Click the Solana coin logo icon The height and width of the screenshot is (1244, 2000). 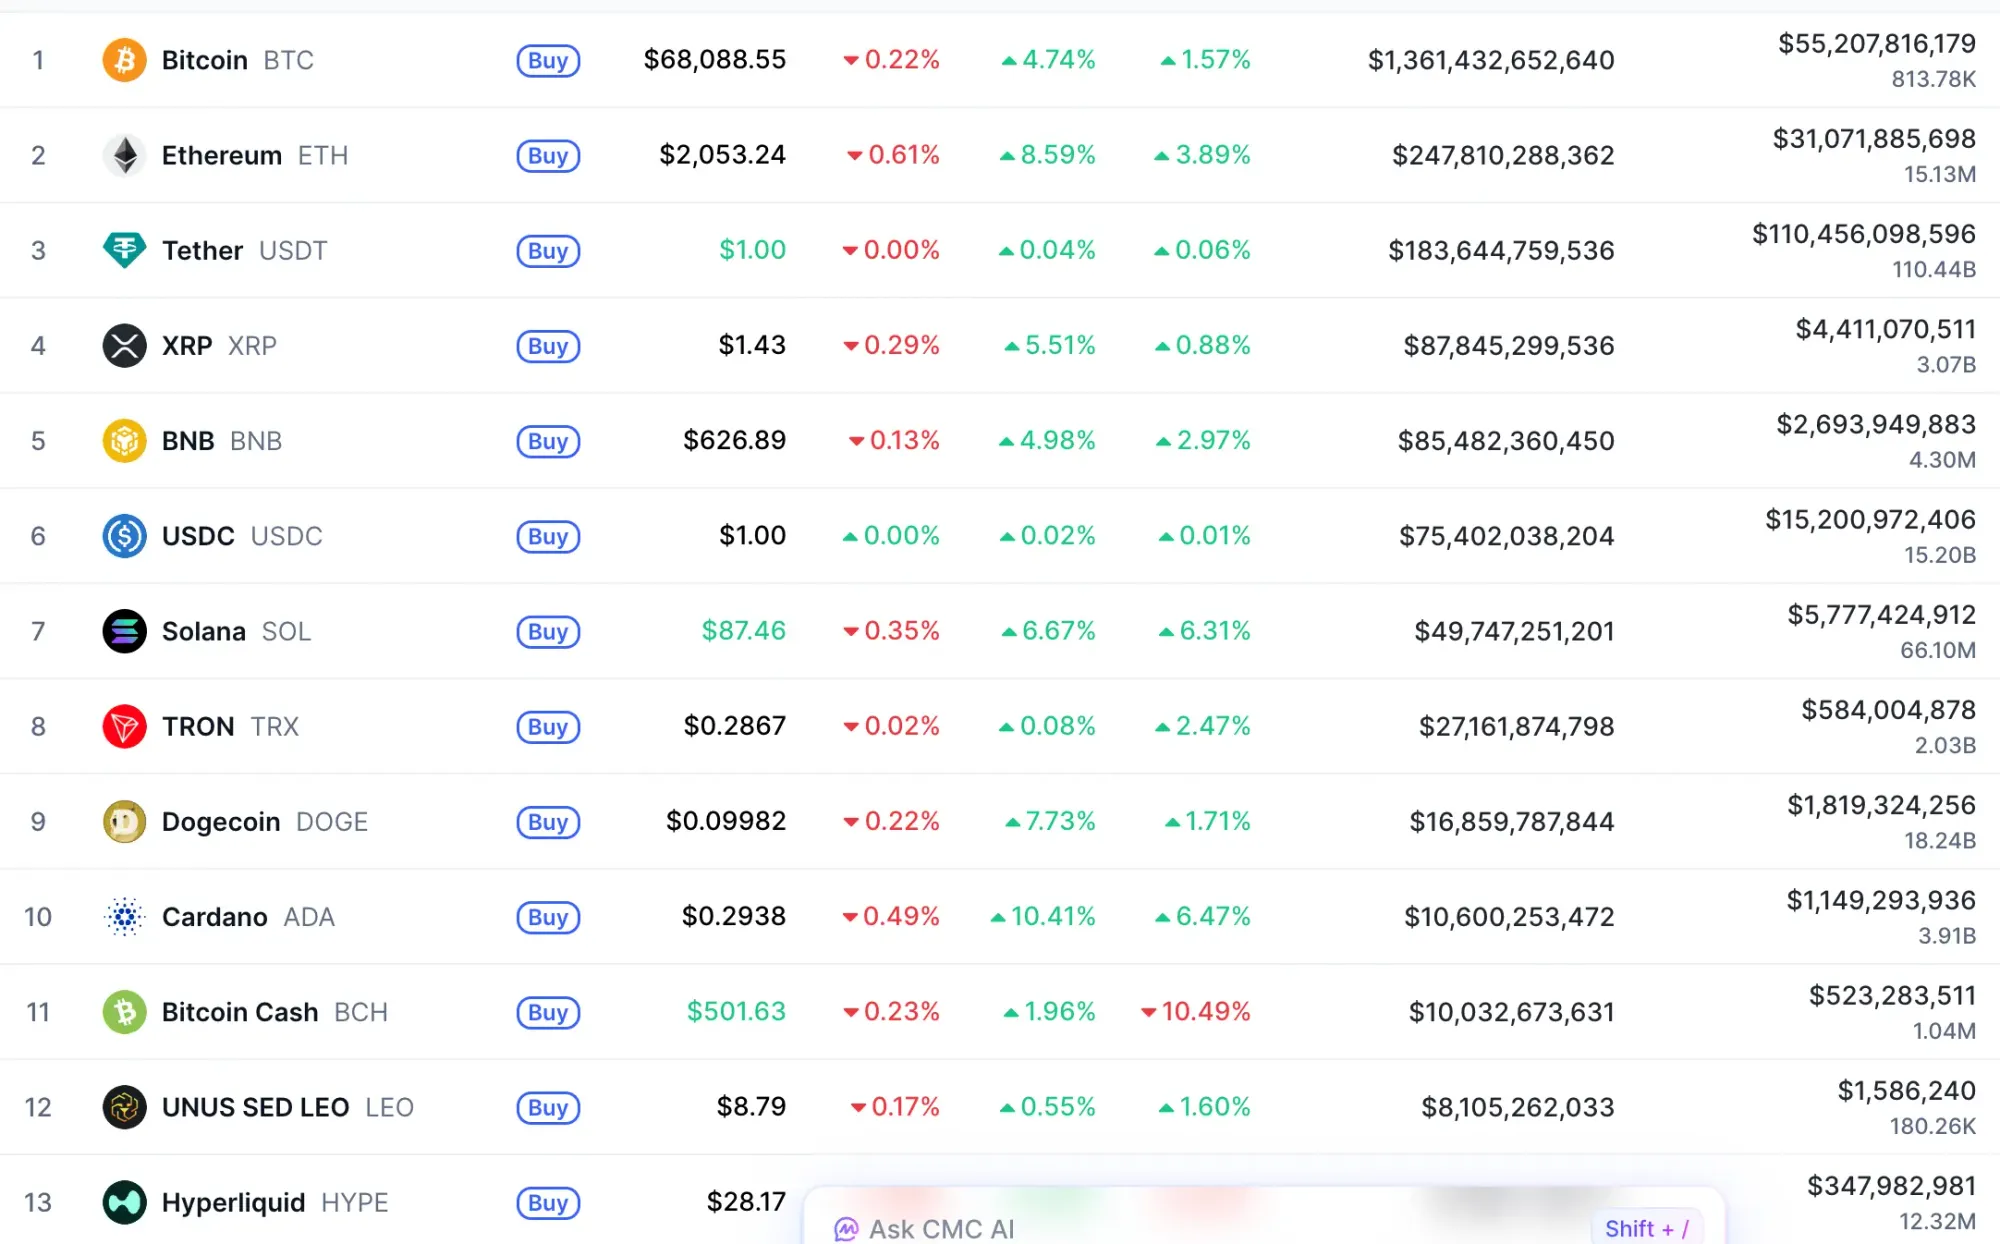pyautogui.click(x=124, y=631)
